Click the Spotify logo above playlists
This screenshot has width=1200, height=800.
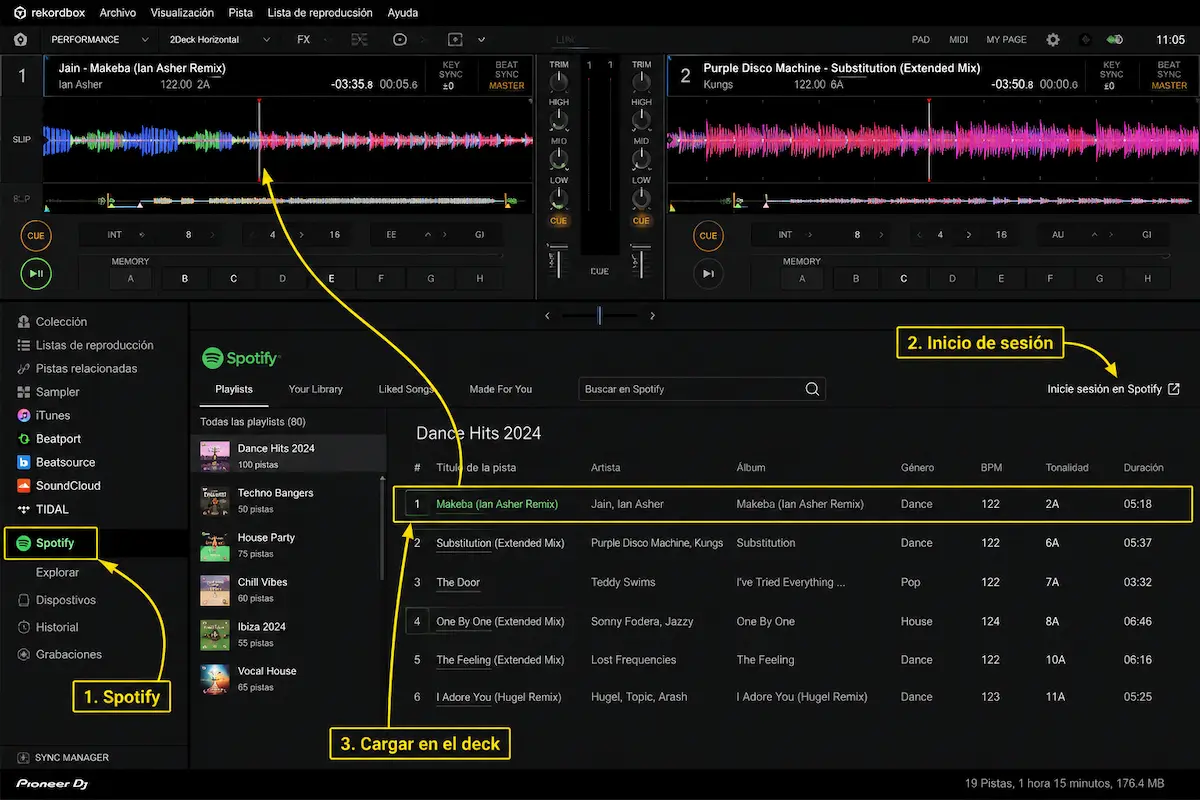(x=240, y=358)
